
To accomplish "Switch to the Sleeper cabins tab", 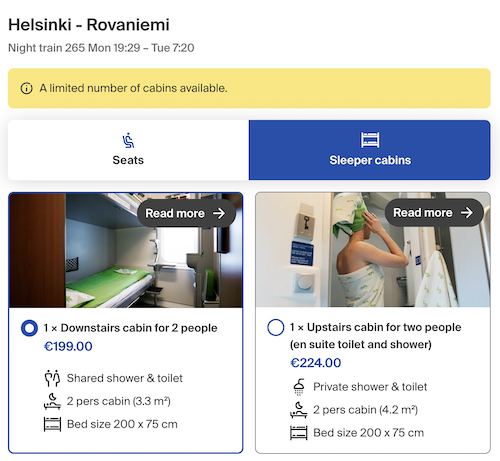I will click(x=370, y=150).
